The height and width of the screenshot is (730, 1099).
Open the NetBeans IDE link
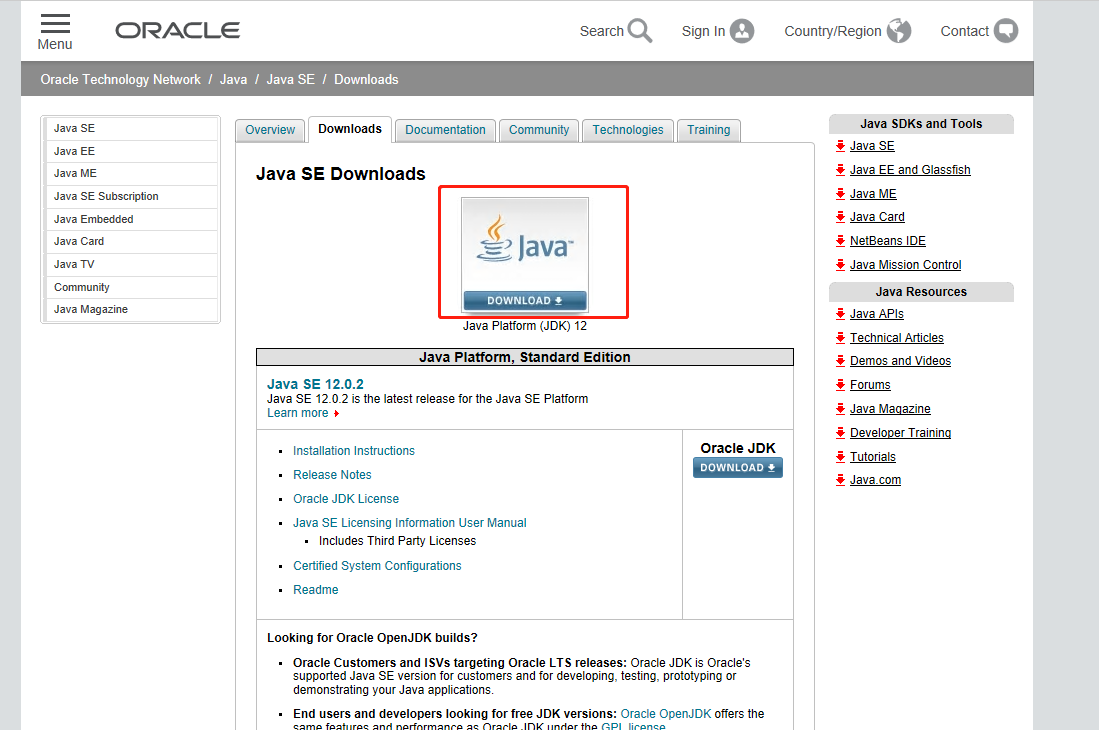887,241
